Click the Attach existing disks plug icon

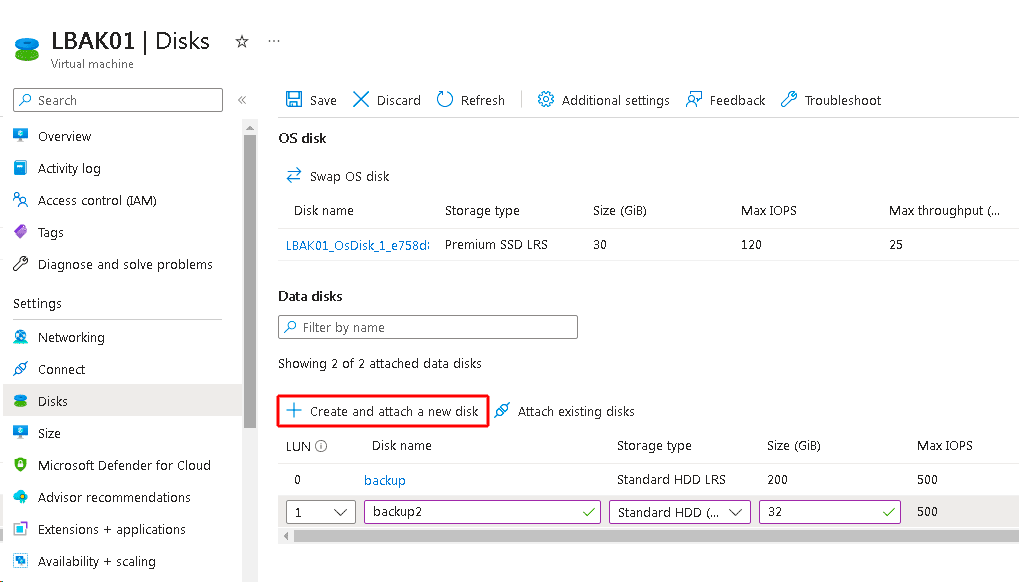[x=502, y=411]
